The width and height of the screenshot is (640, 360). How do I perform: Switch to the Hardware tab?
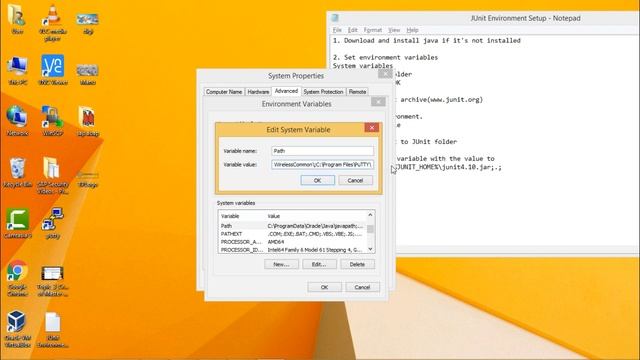tap(258, 92)
